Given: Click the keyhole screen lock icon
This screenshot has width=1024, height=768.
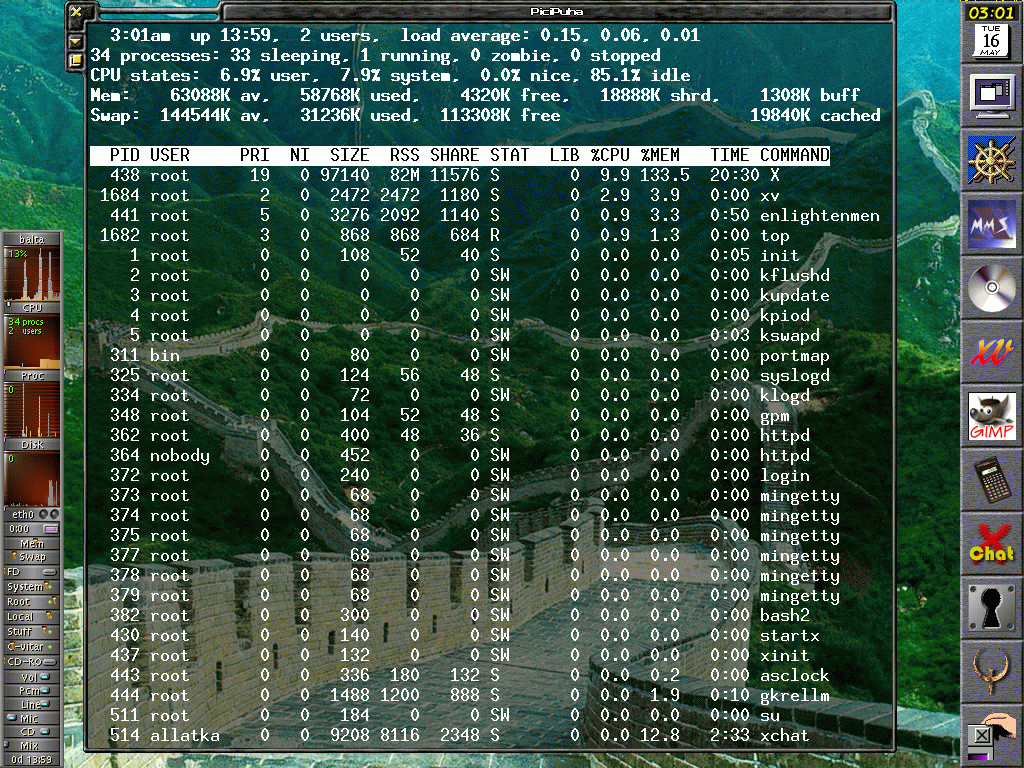Looking at the screenshot, I should (x=991, y=608).
